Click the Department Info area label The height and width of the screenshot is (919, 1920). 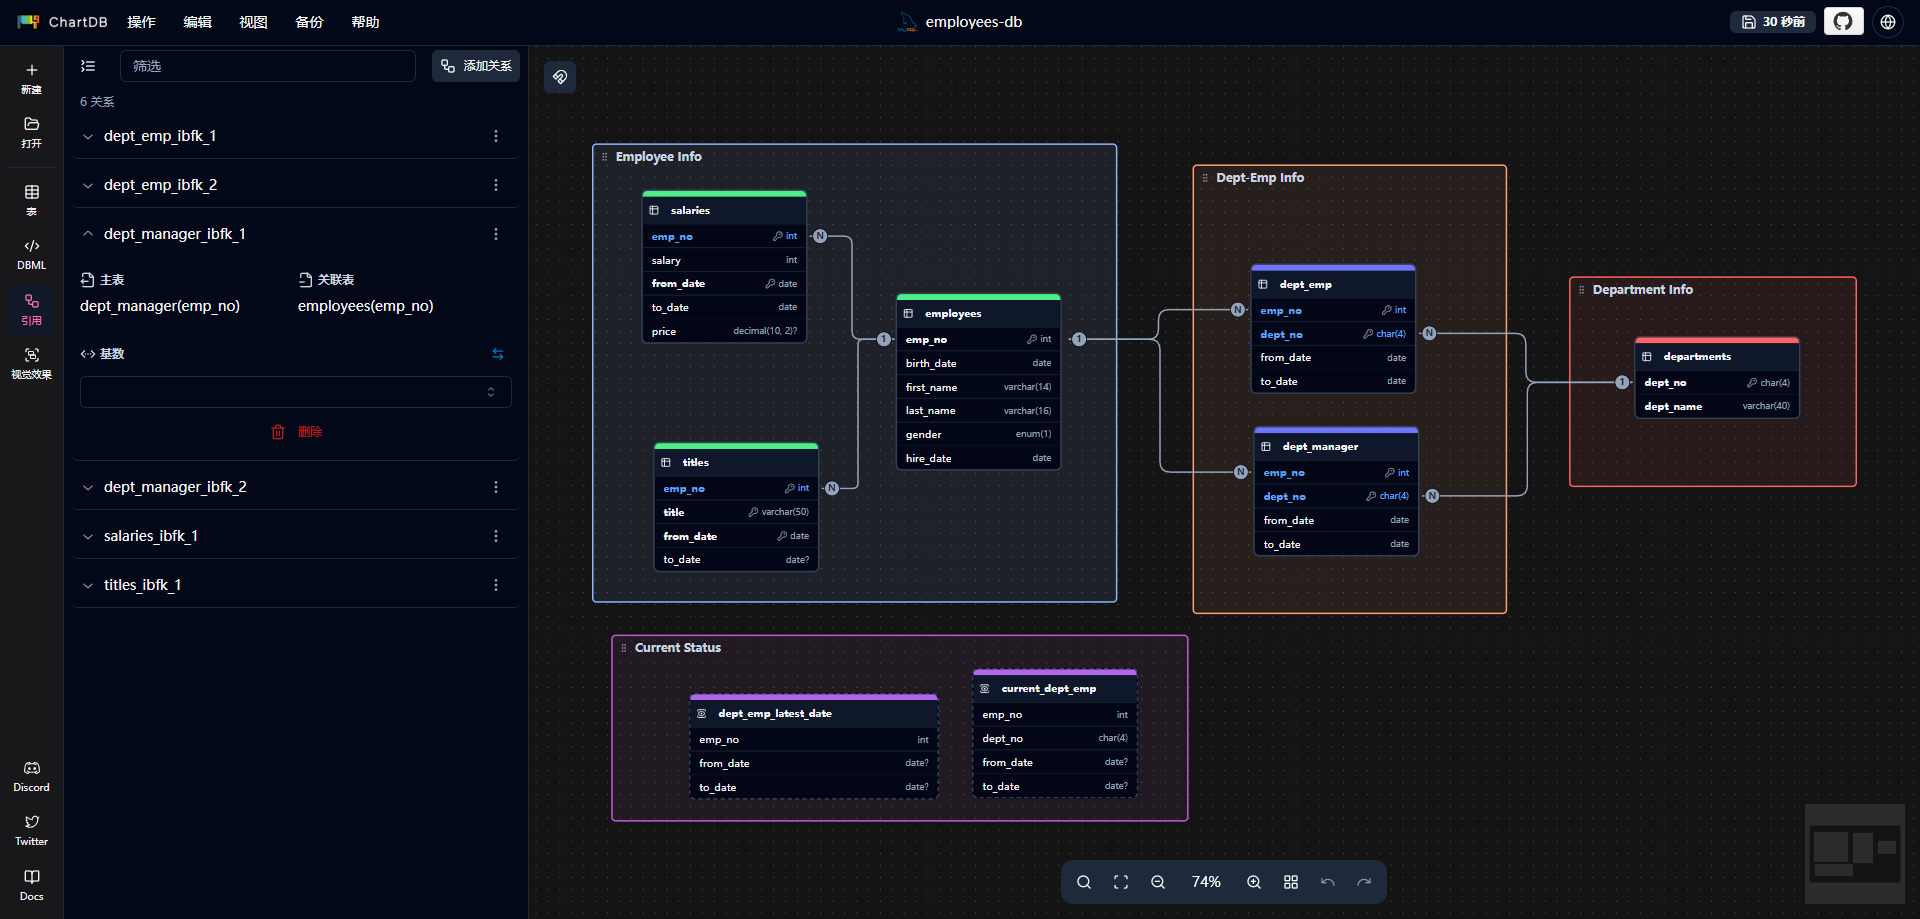click(x=1643, y=290)
